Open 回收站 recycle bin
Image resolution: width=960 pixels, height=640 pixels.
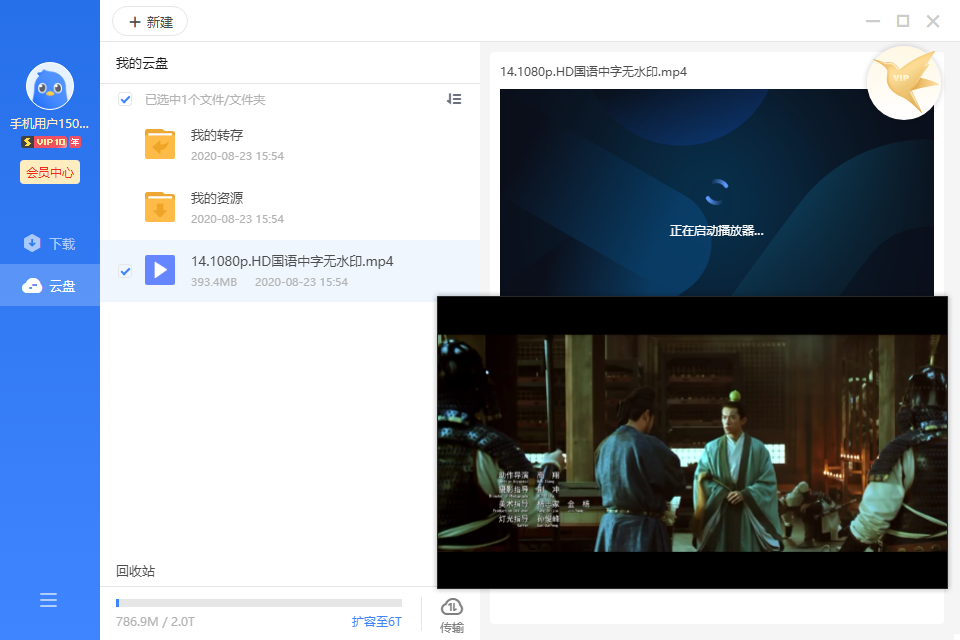135,571
